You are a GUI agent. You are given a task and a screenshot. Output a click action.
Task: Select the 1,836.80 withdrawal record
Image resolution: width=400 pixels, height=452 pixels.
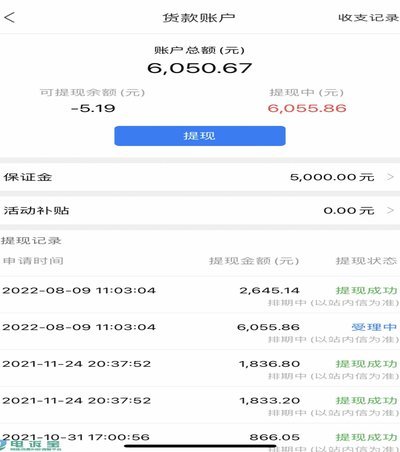pos(200,368)
